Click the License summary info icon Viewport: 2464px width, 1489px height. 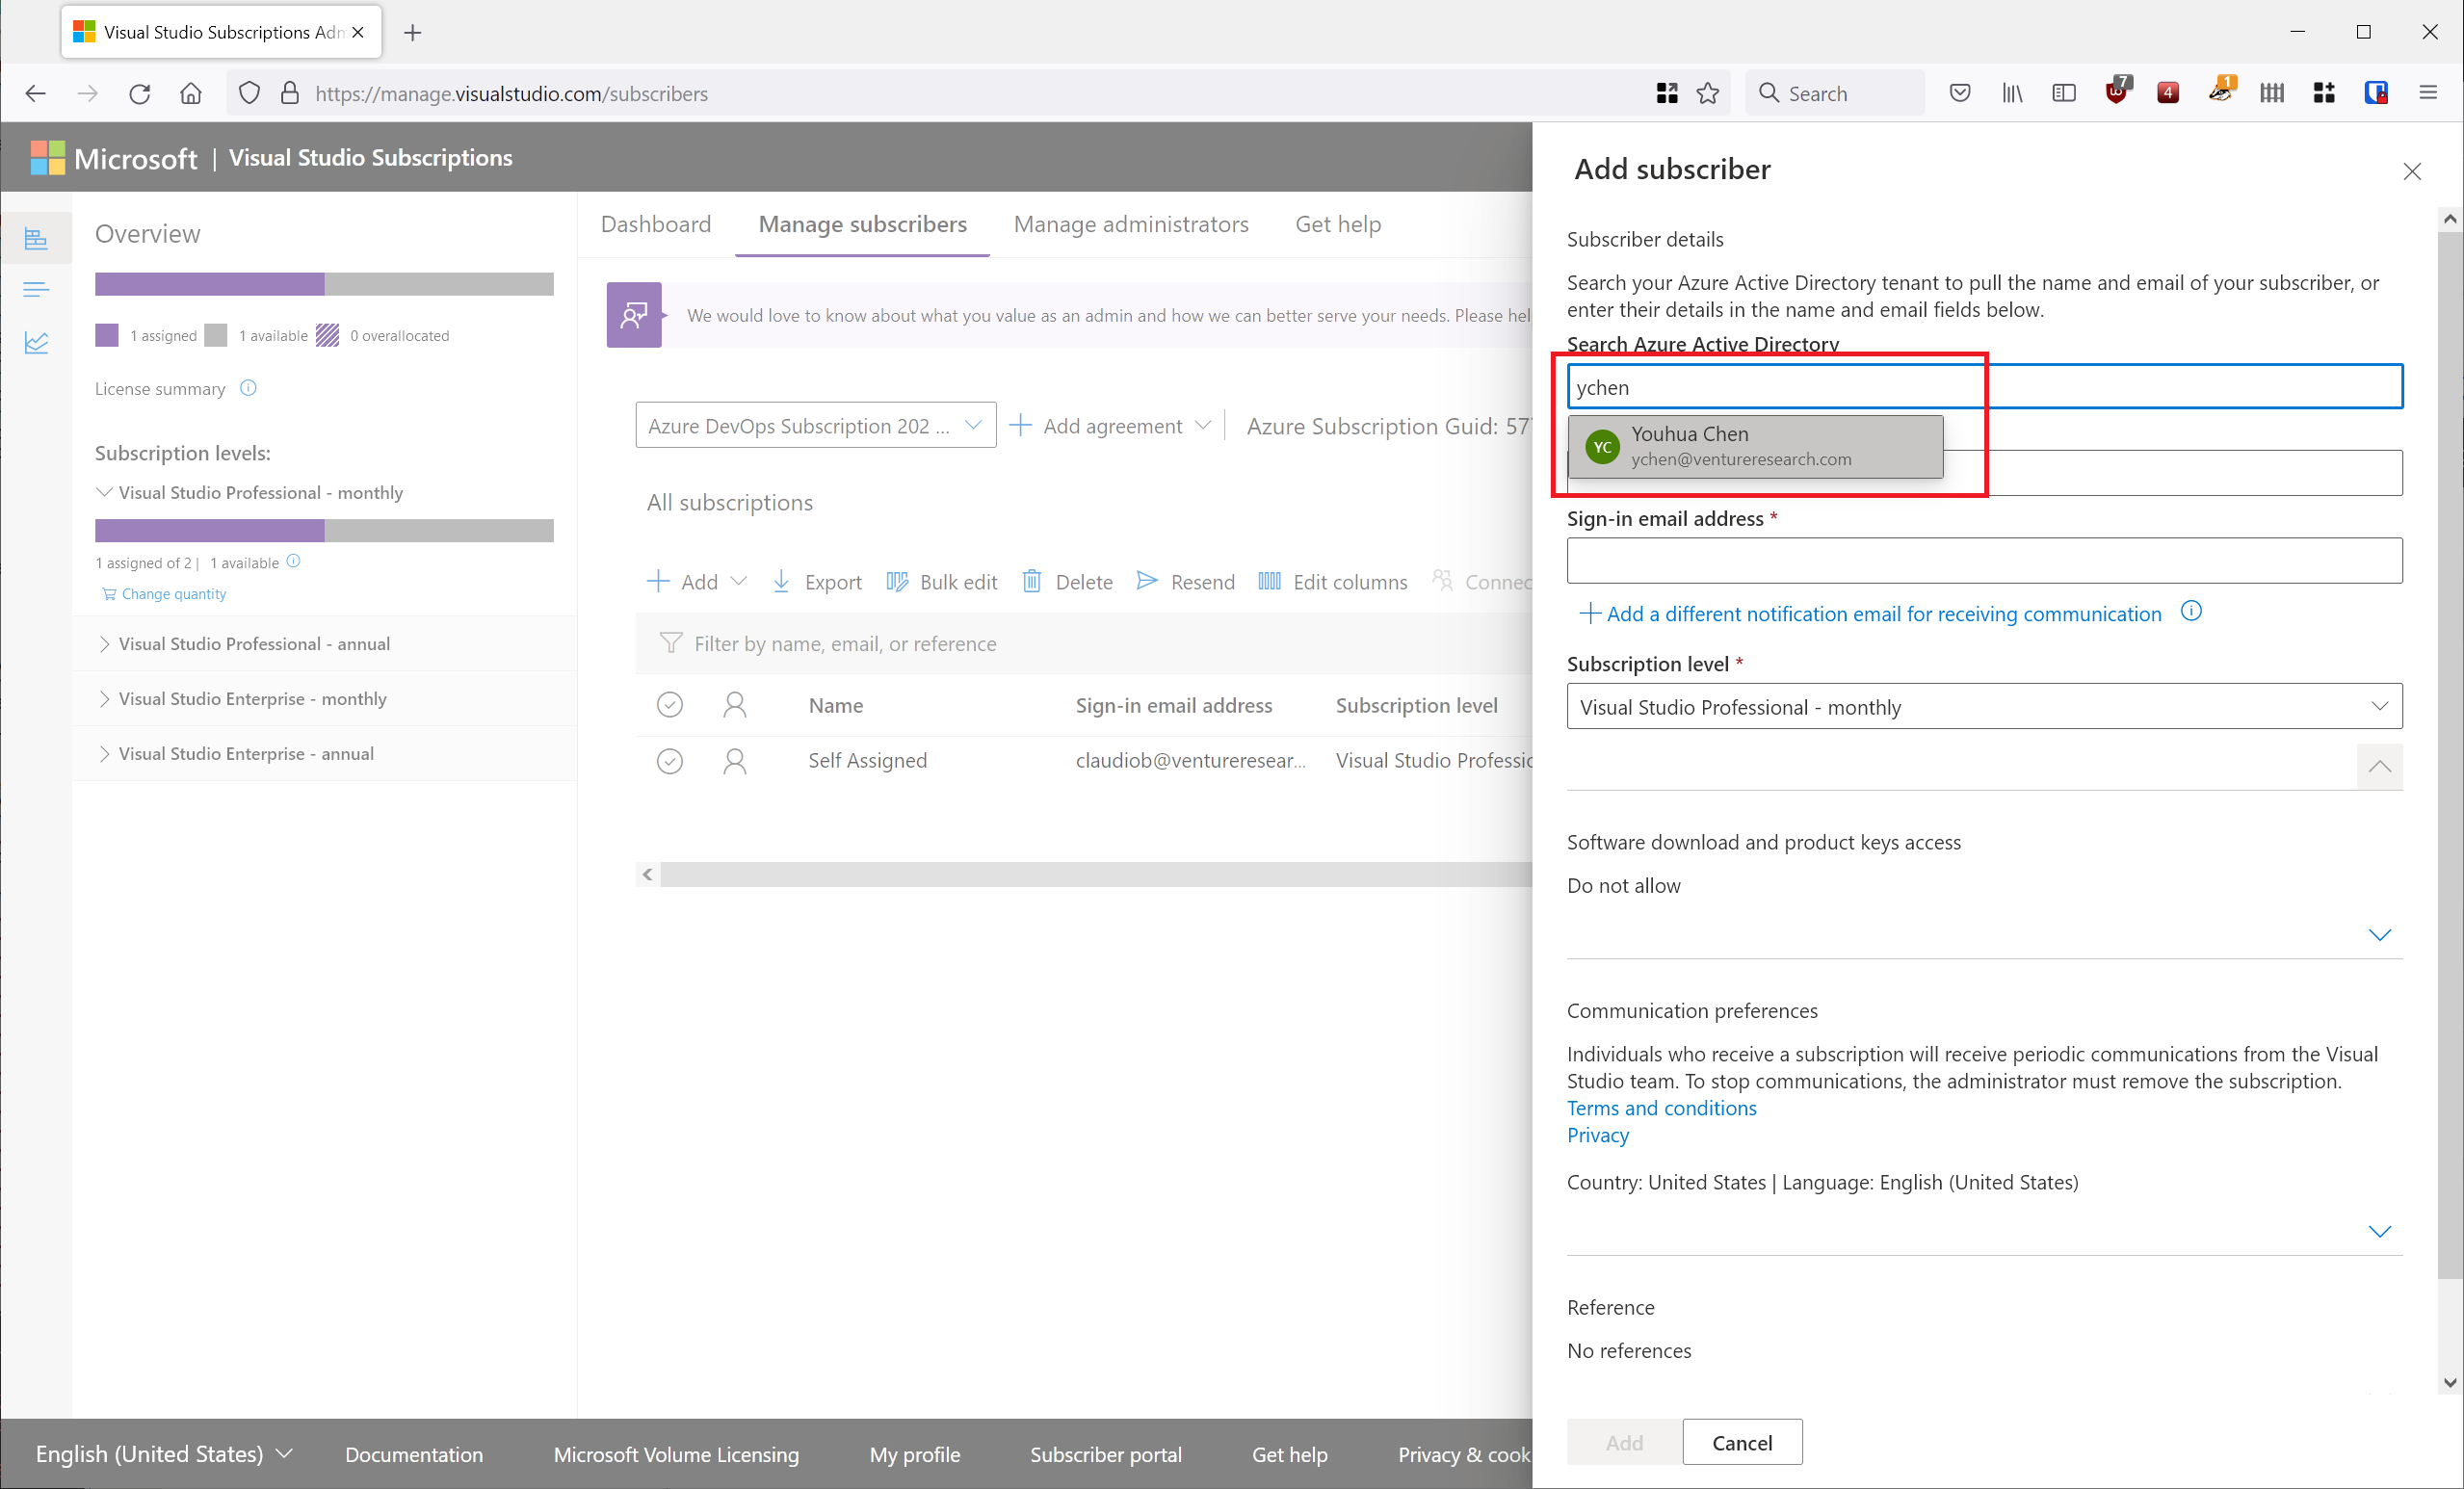click(x=249, y=388)
